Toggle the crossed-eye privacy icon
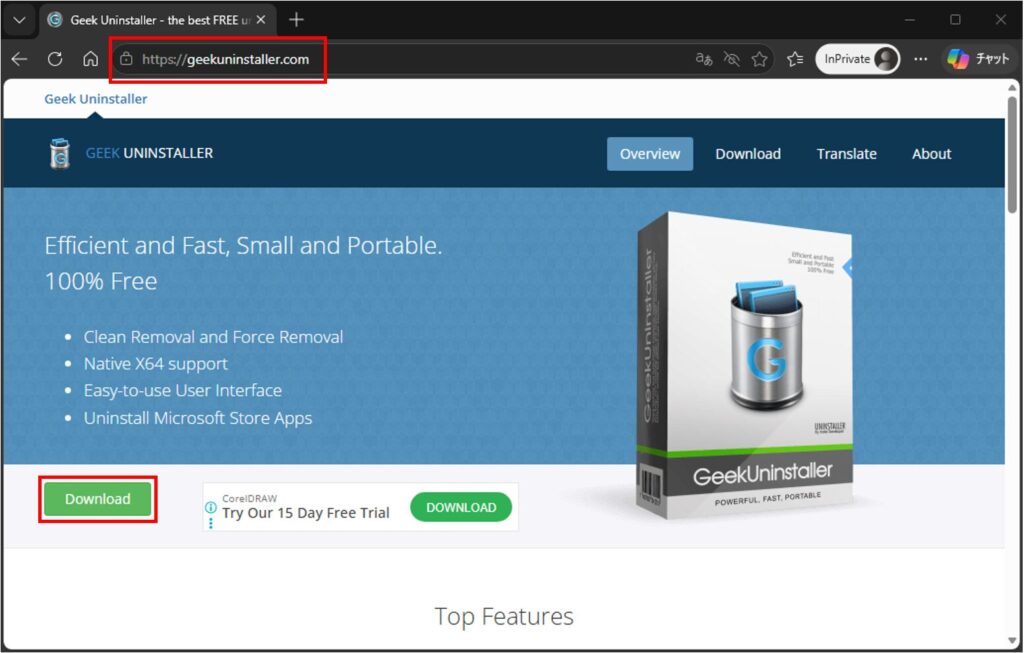The image size is (1024, 653). 731,59
